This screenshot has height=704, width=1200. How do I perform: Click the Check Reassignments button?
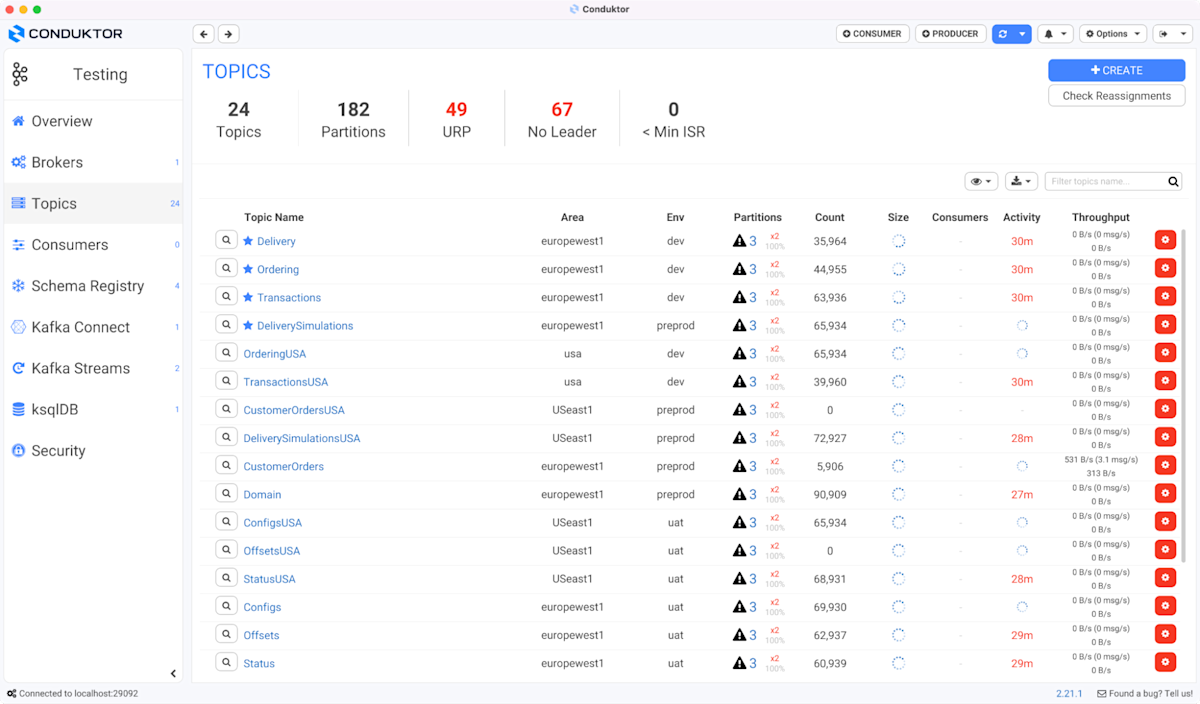(x=1116, y=96)
